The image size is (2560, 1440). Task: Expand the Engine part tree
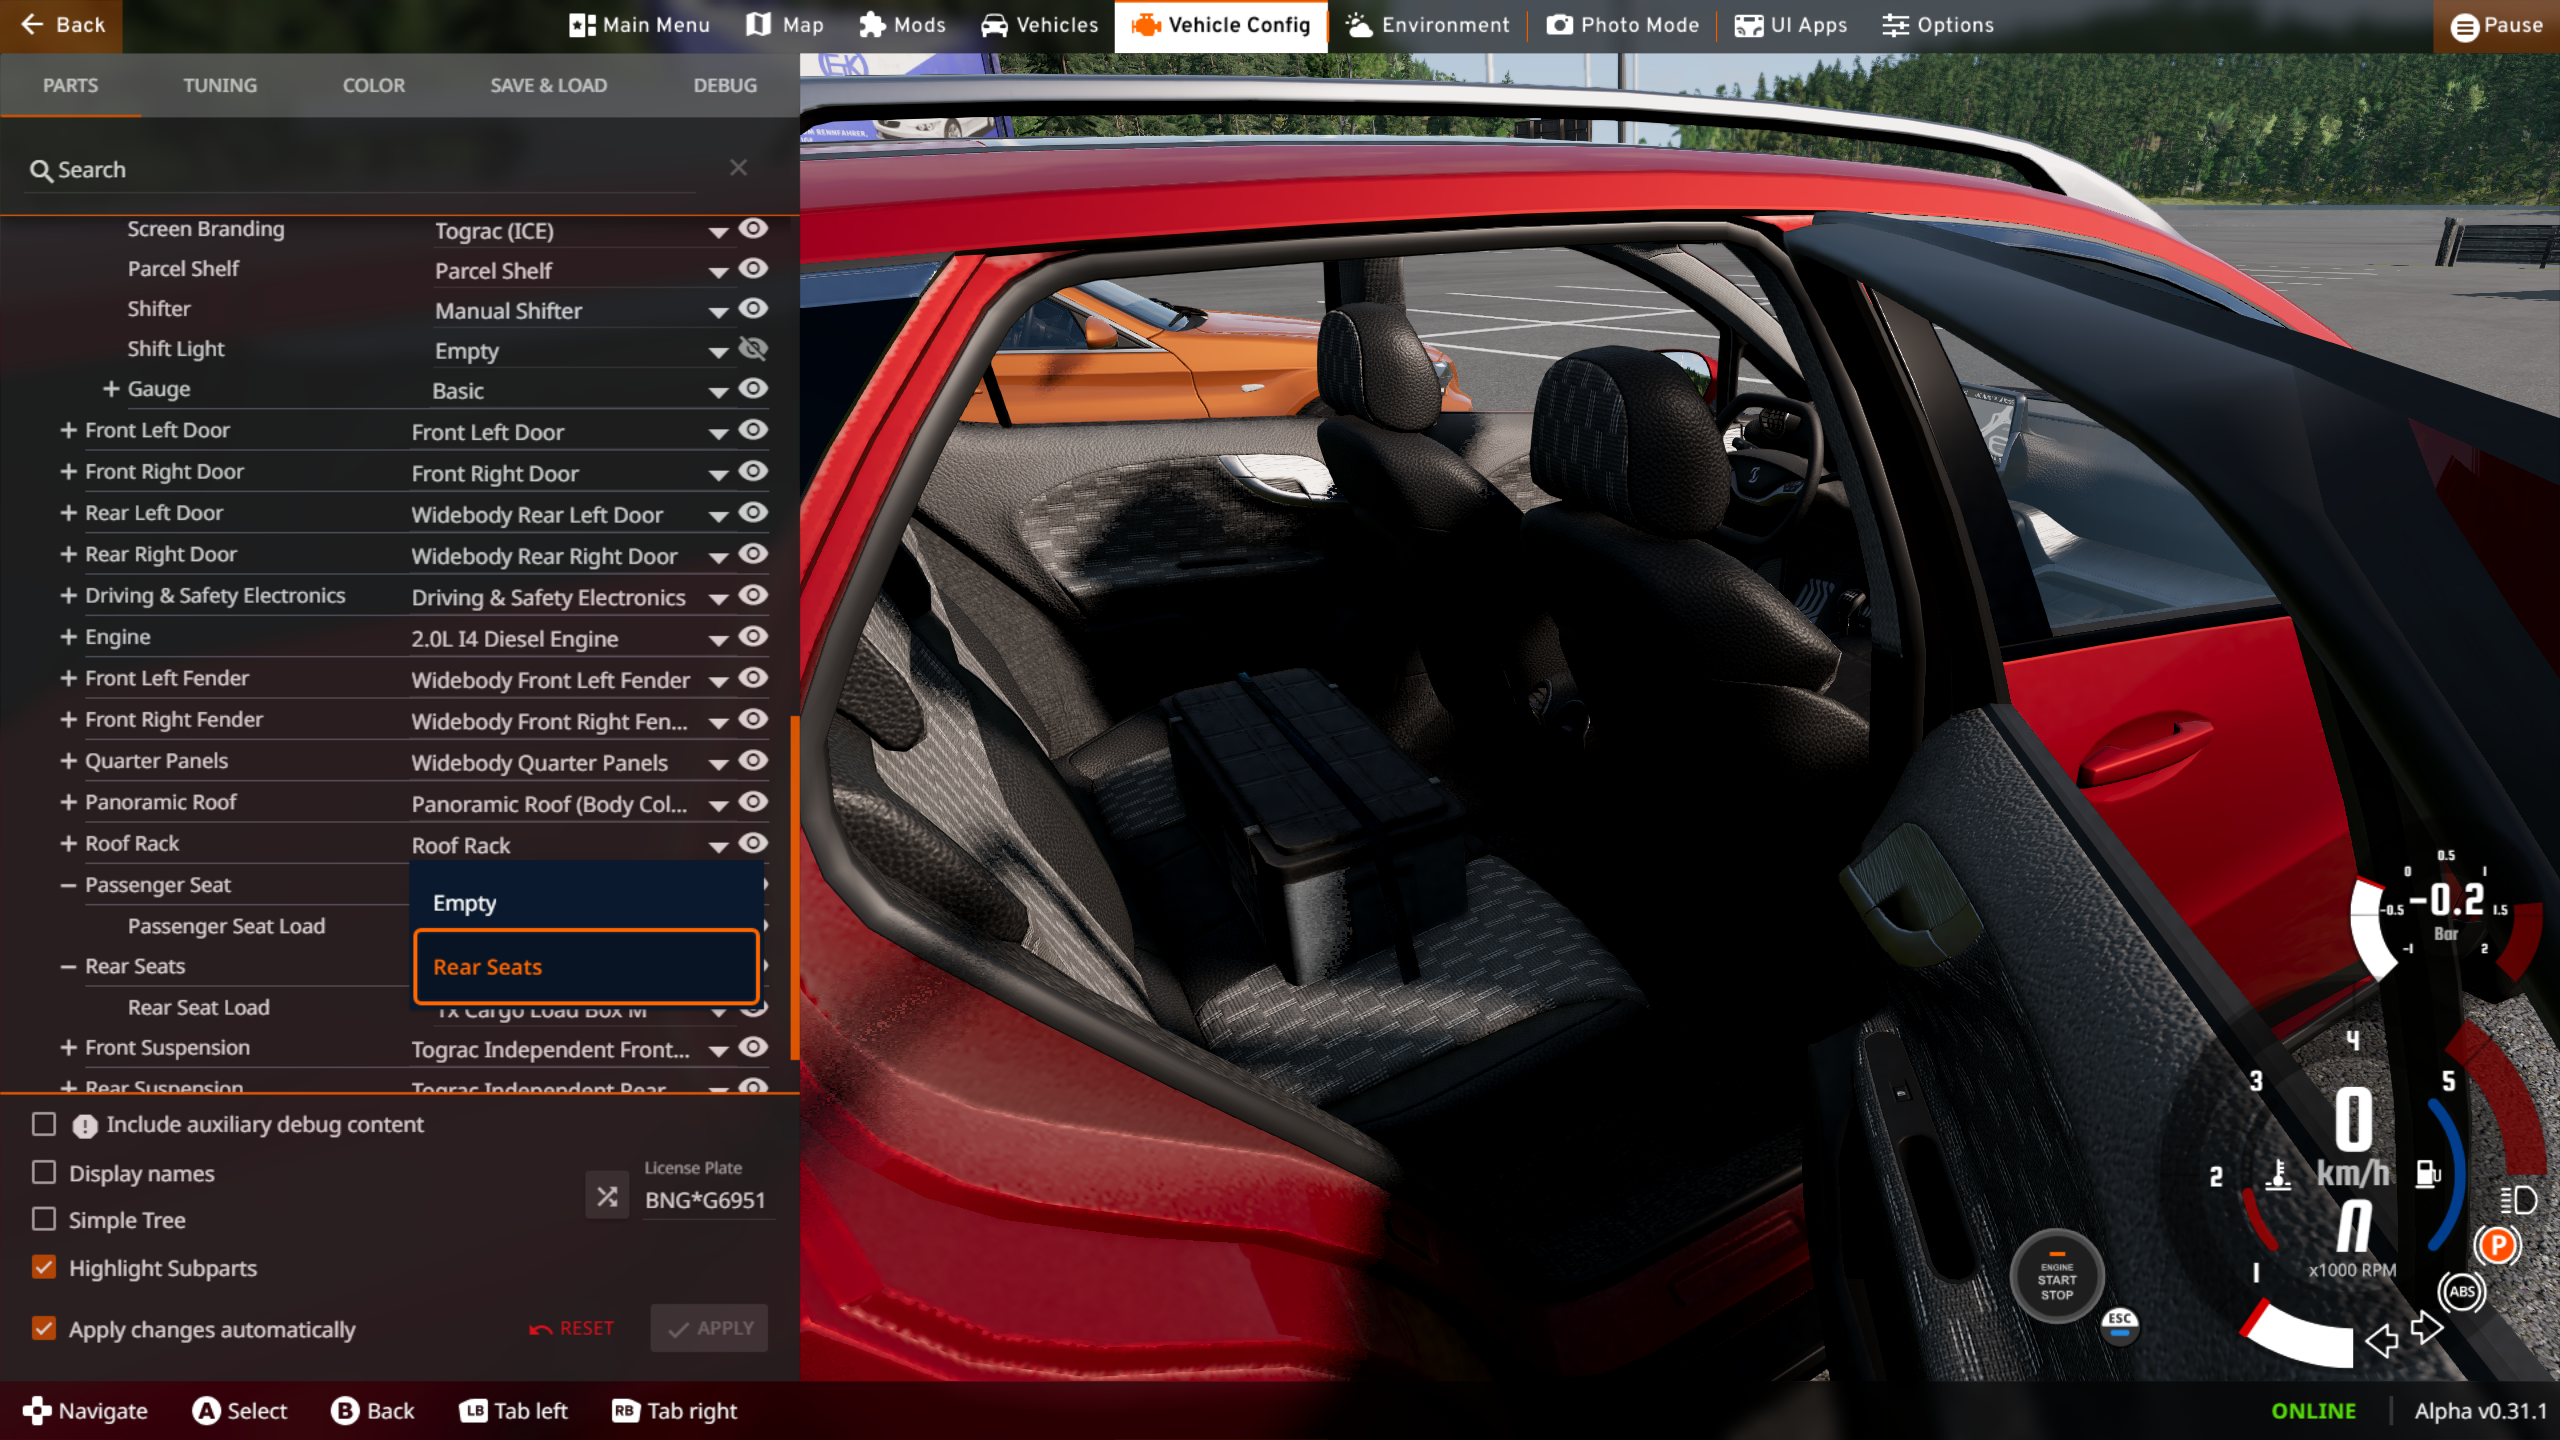tap(68, 637)
